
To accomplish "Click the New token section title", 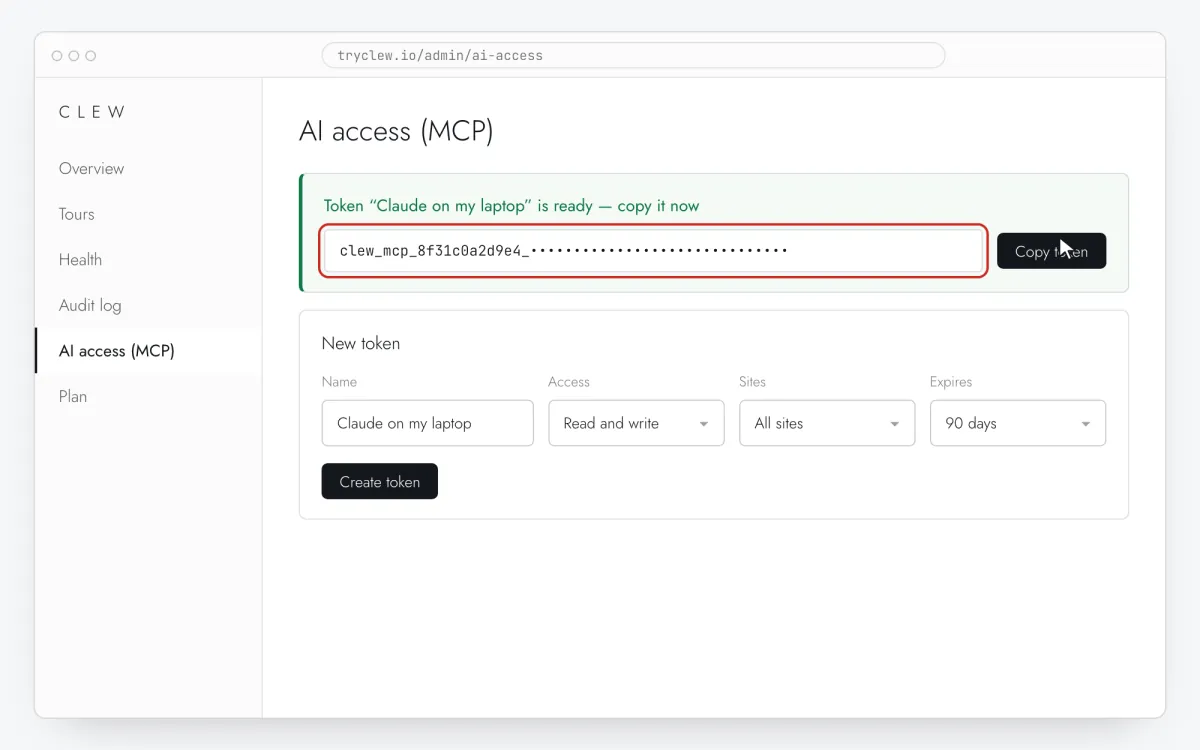I will [x=361, y=343].
